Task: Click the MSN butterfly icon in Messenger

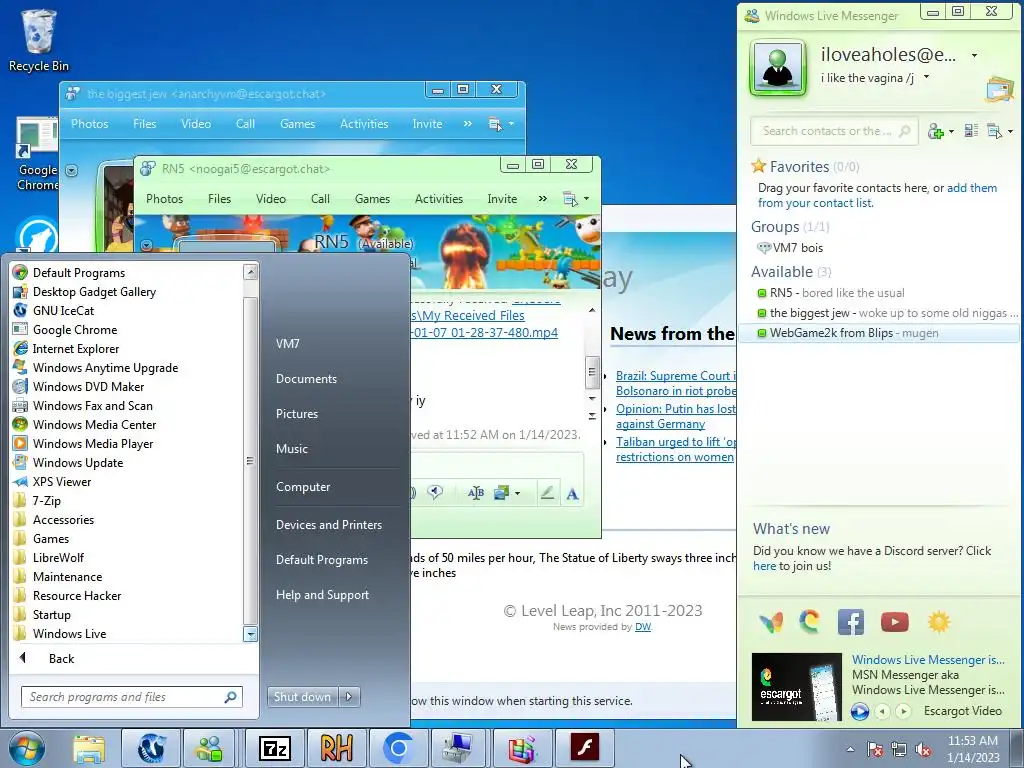Action: pyautogui.click(x=771, y=622)
